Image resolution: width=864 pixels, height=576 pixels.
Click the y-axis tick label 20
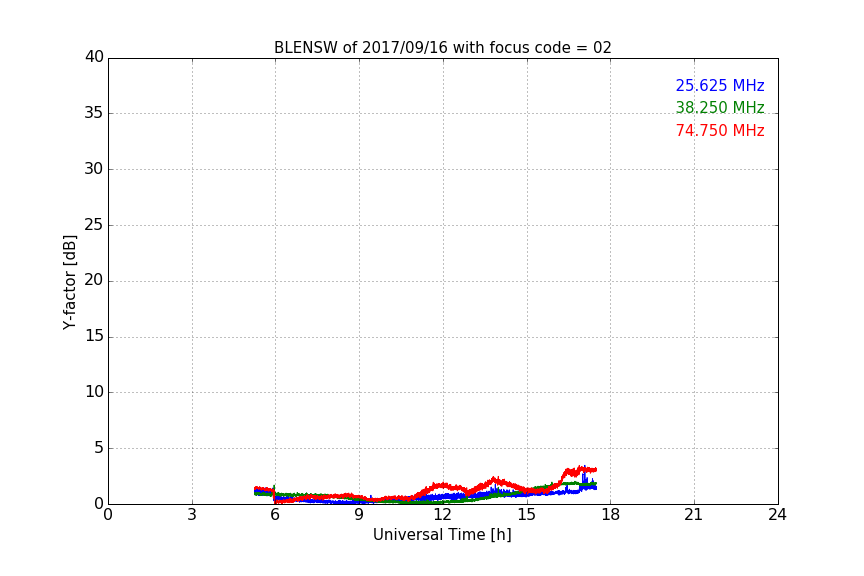(x=94, y=280)
